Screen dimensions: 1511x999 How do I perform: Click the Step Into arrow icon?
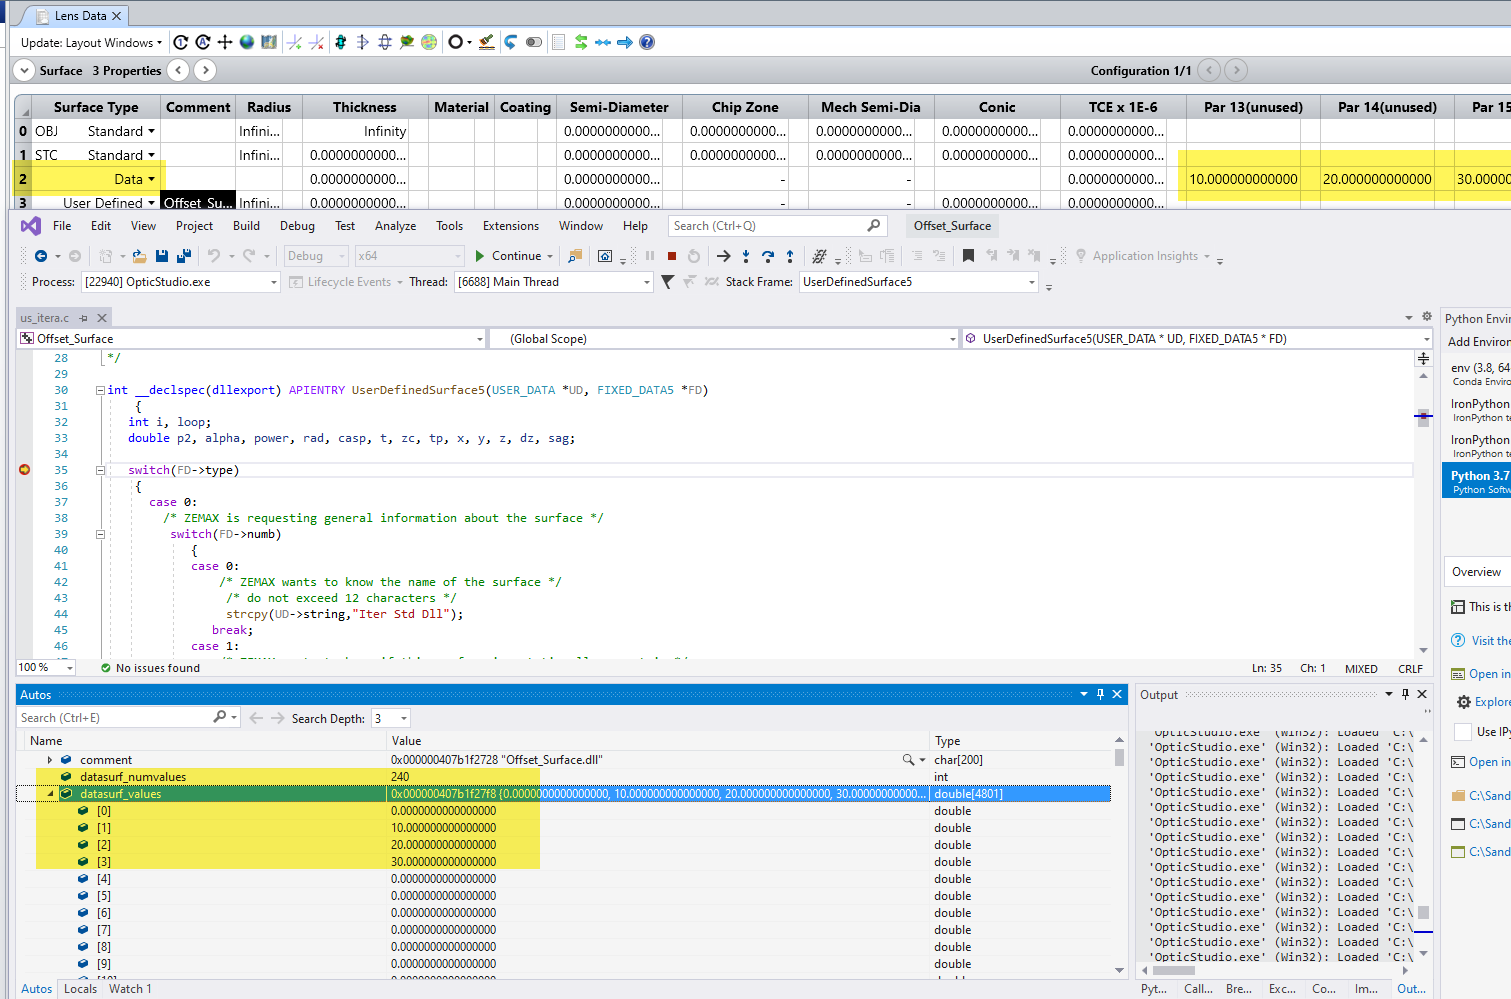tap(746, 256)
